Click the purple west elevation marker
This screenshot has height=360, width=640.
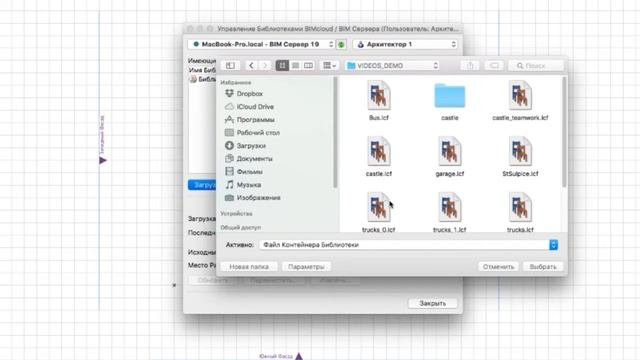(103, 160)
